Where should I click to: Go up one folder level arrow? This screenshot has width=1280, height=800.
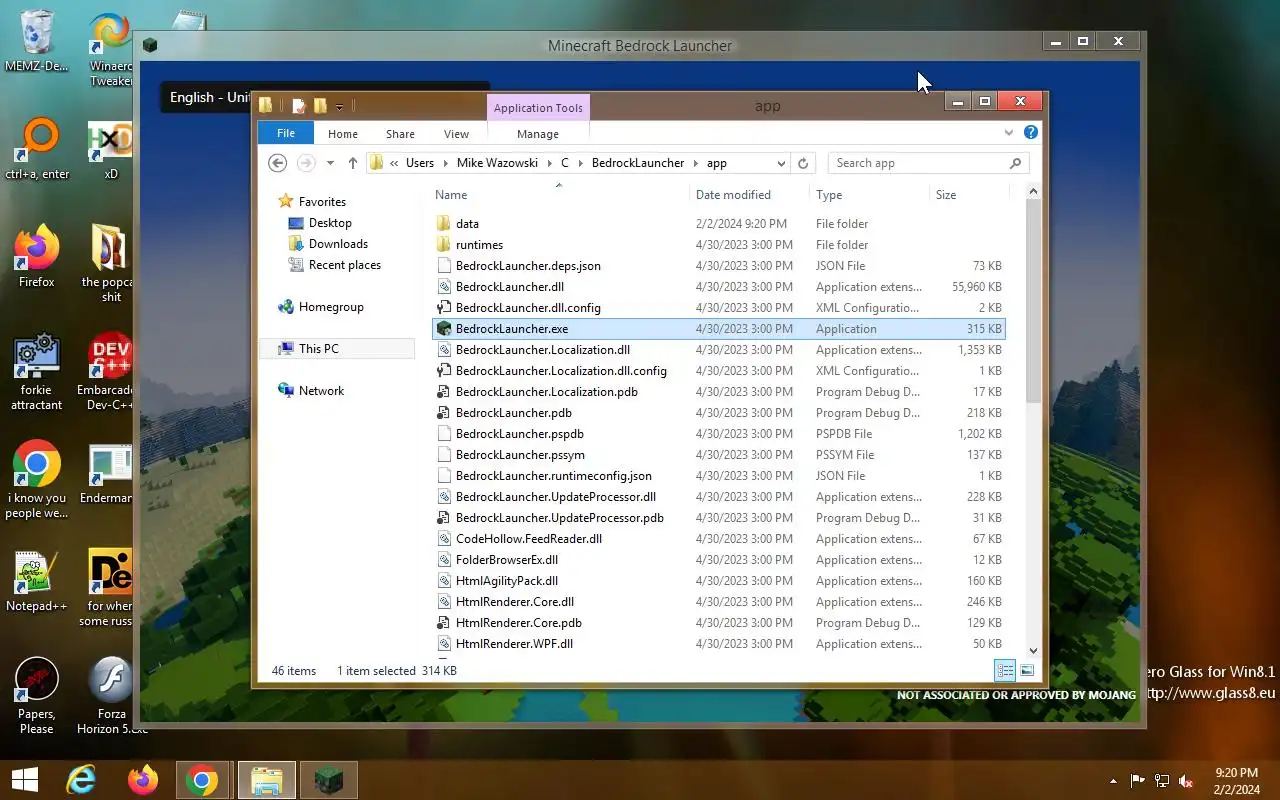[352, 163]
